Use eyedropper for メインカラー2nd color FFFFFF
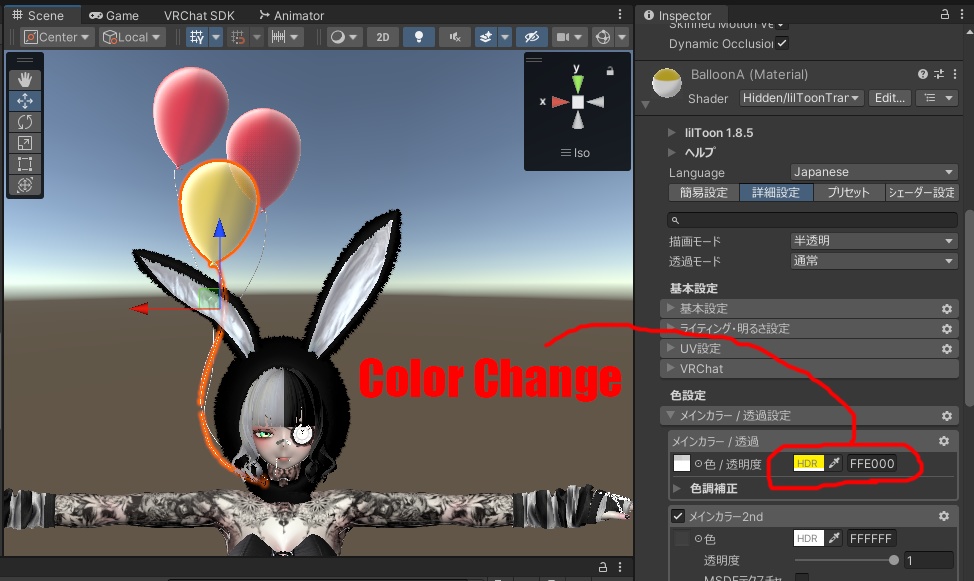The height and width of the screenshot is (581, 974). [834, 538]
